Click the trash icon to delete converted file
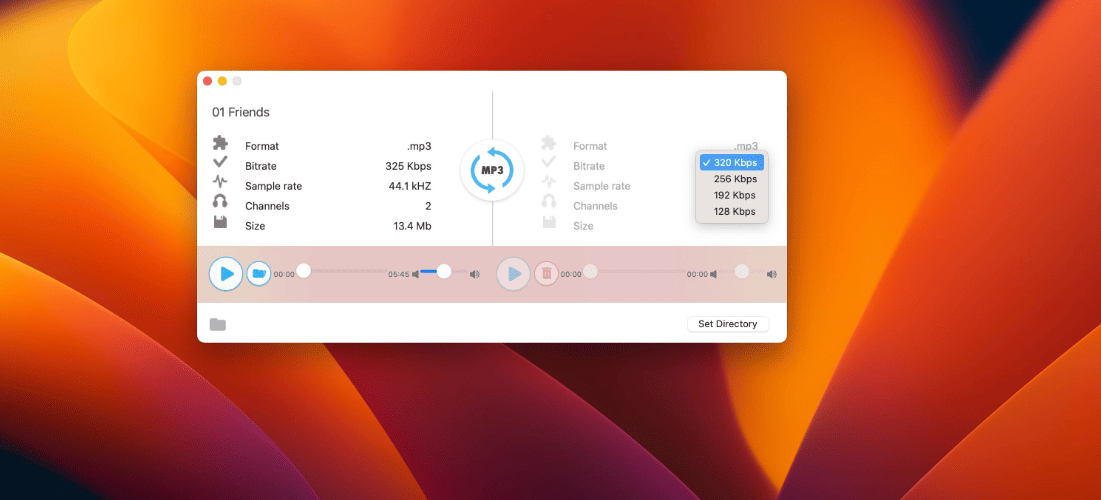1101x500 pixels. point(547,274)
